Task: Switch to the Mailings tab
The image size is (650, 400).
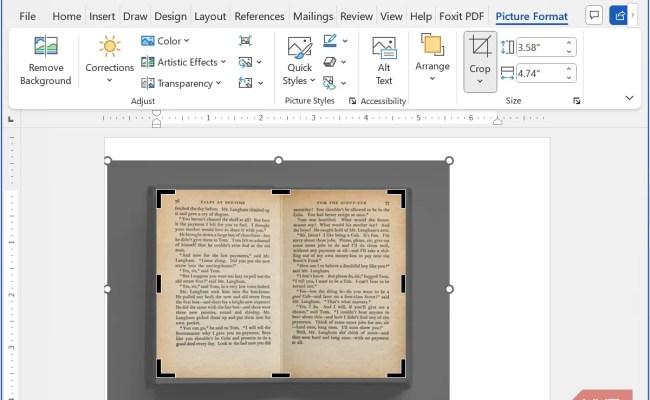Action: [x=313, y=16]
